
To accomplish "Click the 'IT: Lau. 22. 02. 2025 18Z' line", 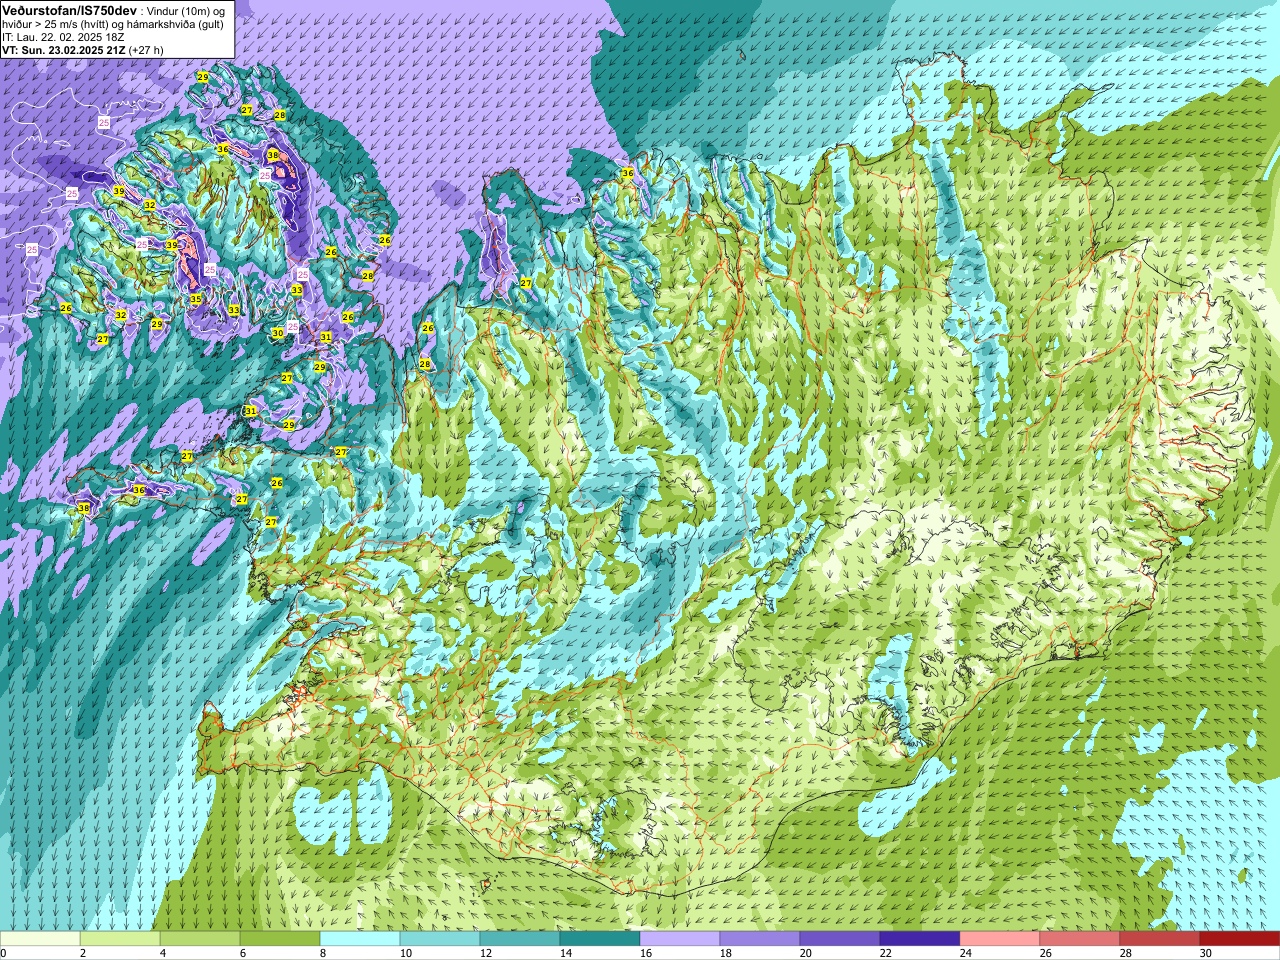I will tap(63, 37).
